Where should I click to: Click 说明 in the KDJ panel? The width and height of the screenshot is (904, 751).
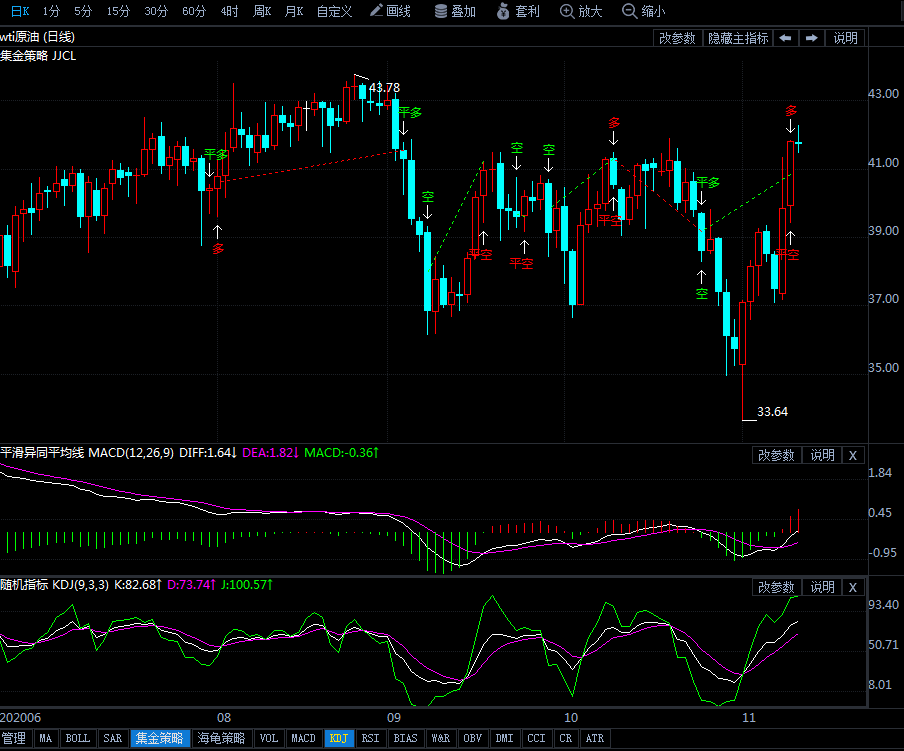coord(822,587)
